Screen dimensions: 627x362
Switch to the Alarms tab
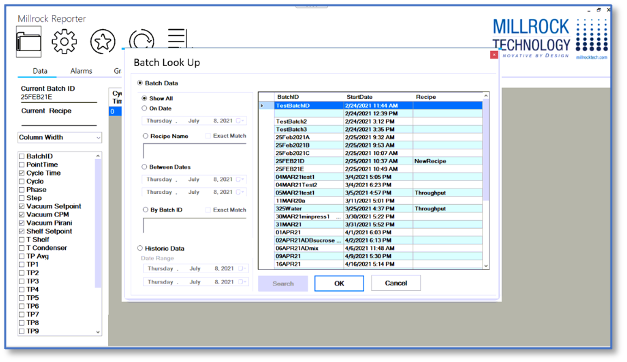pos(81,71)
